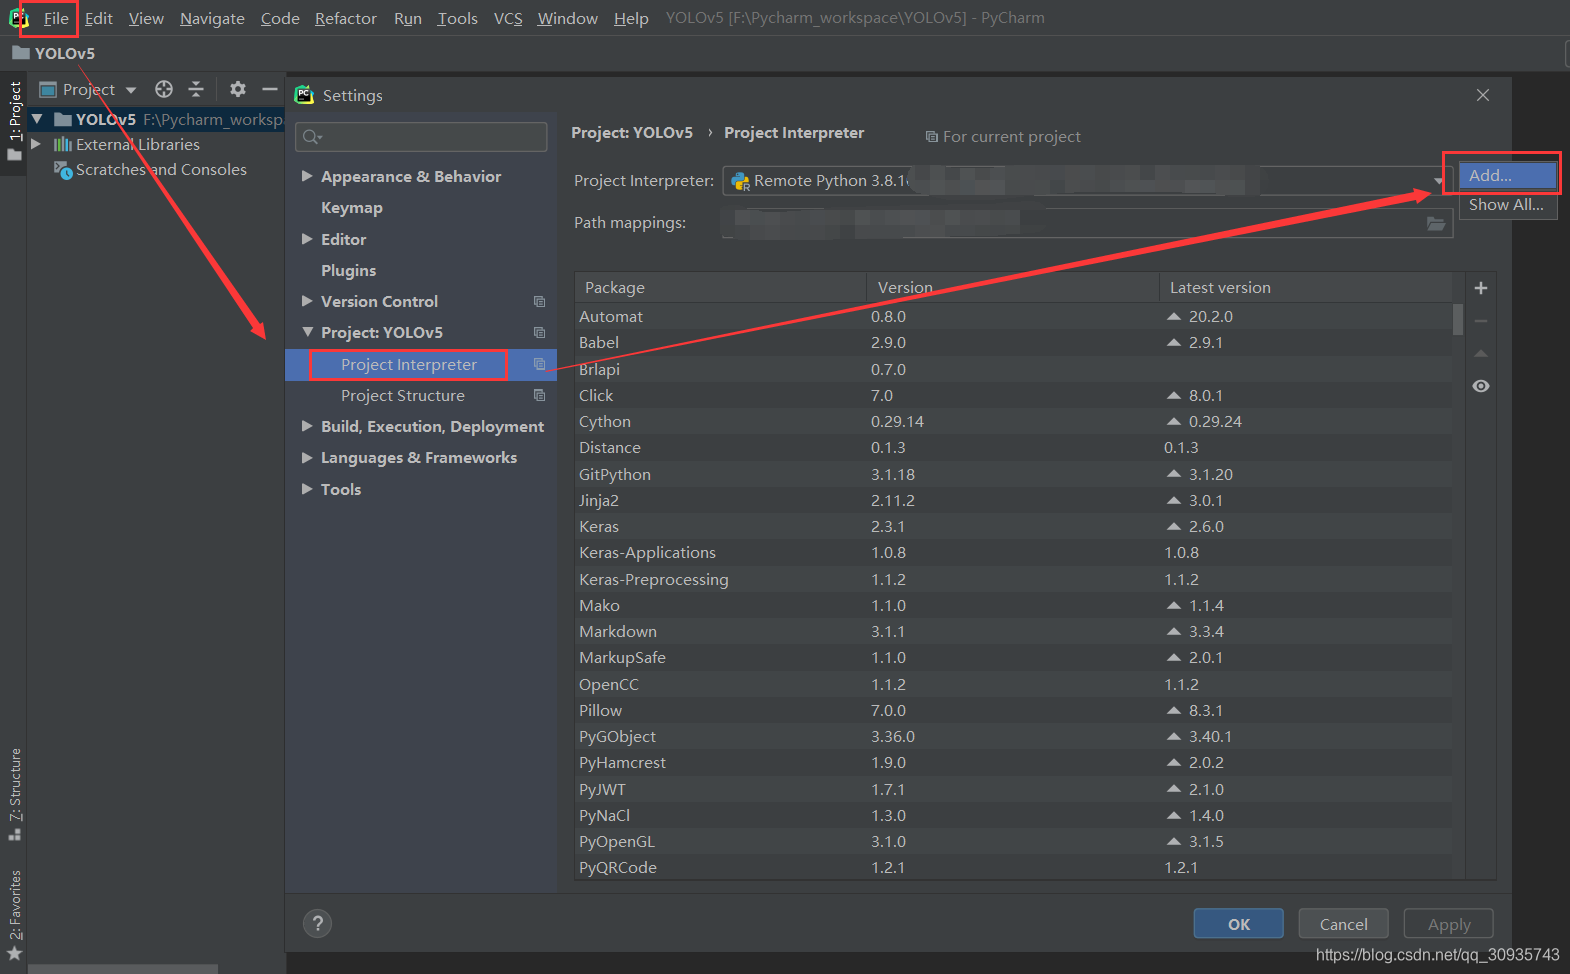Click the search magnifier icon in Settings
Image resolution: width=1570 pixels, height=974 pixels.
(312, 137)
